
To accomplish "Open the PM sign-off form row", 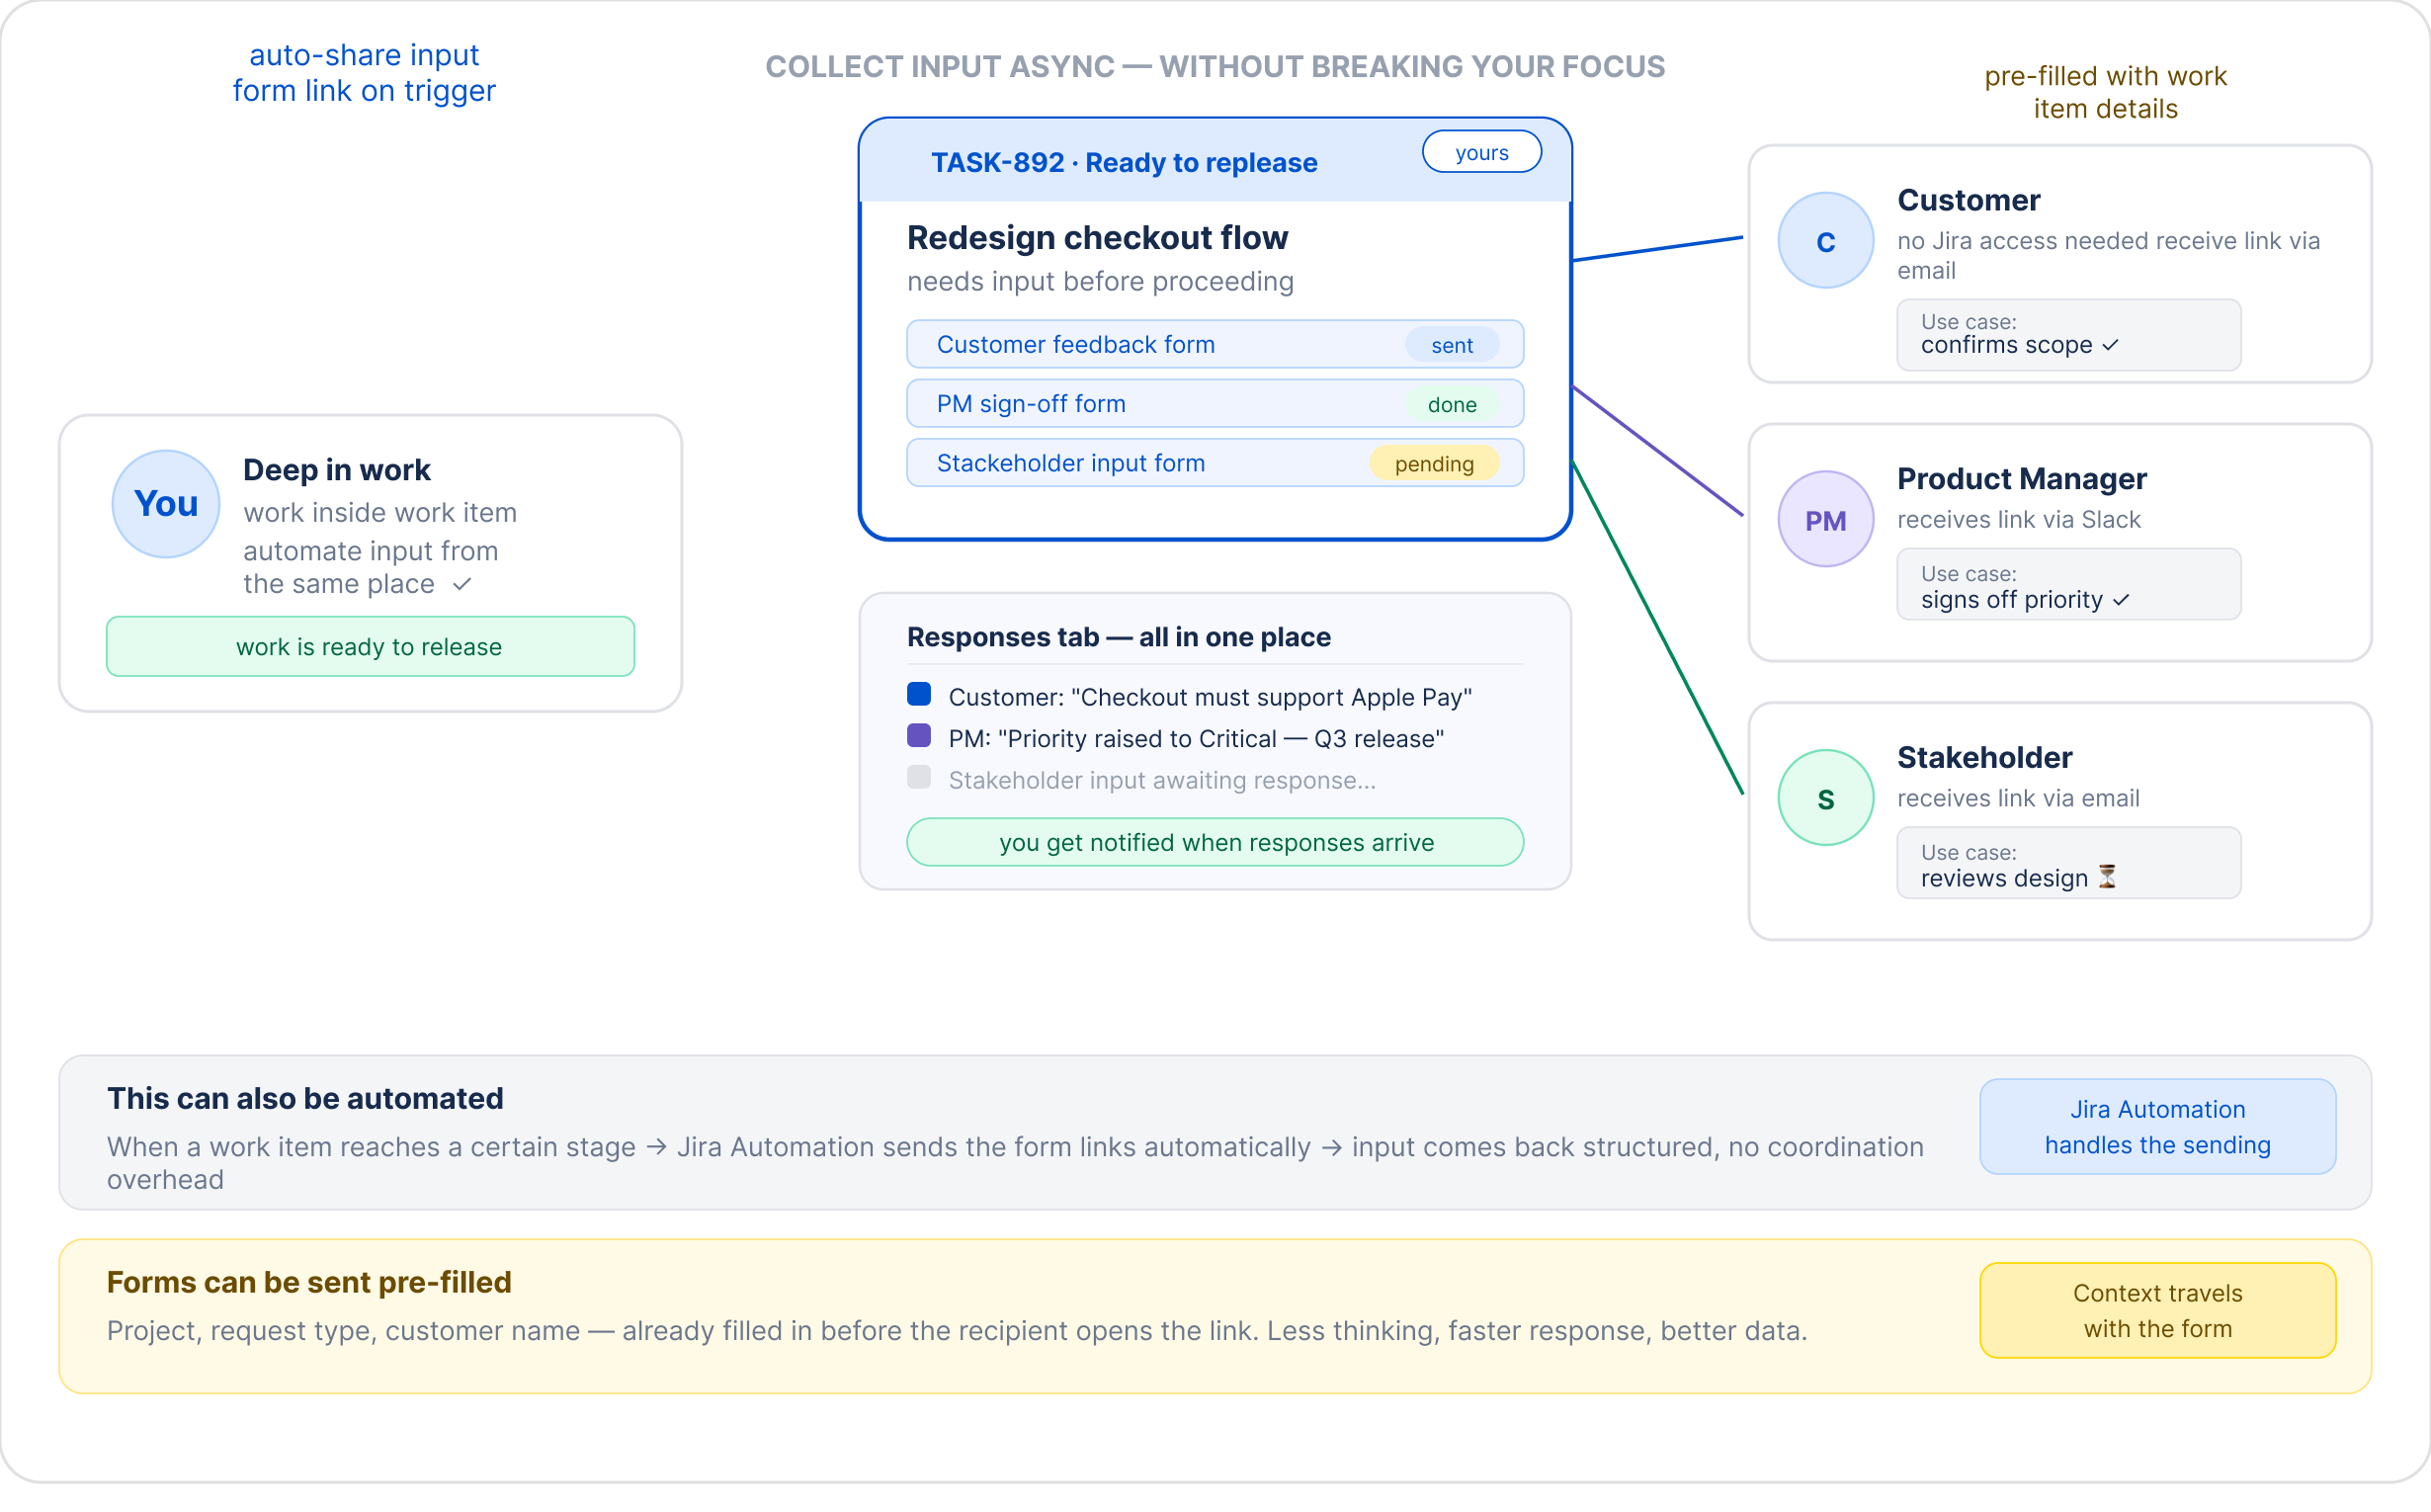I will 1215,404.
